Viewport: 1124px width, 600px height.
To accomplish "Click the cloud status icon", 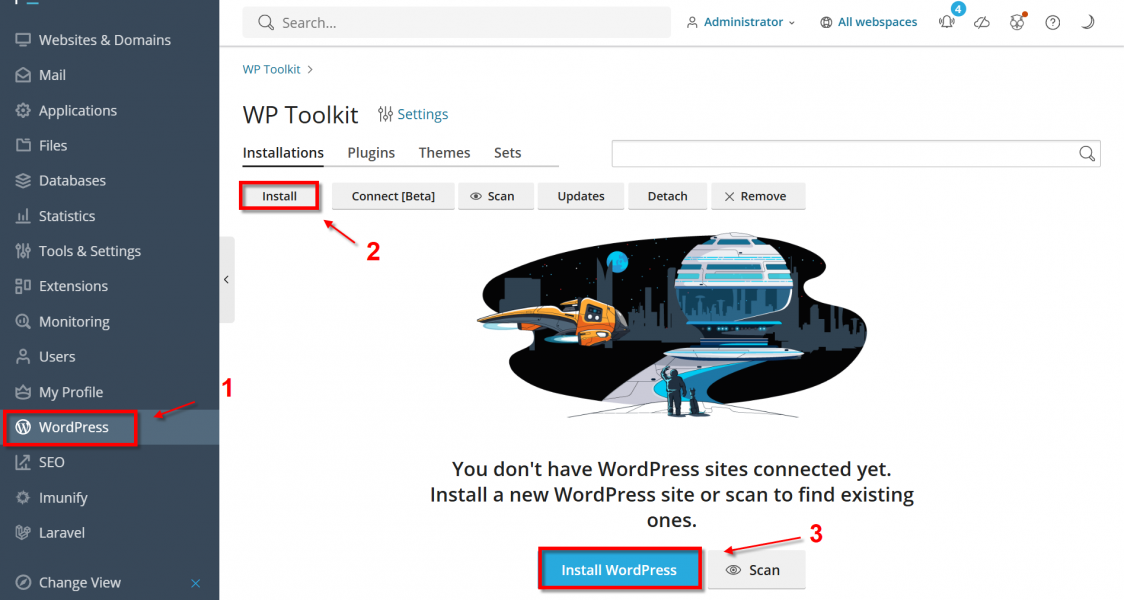I will [982, 22].
